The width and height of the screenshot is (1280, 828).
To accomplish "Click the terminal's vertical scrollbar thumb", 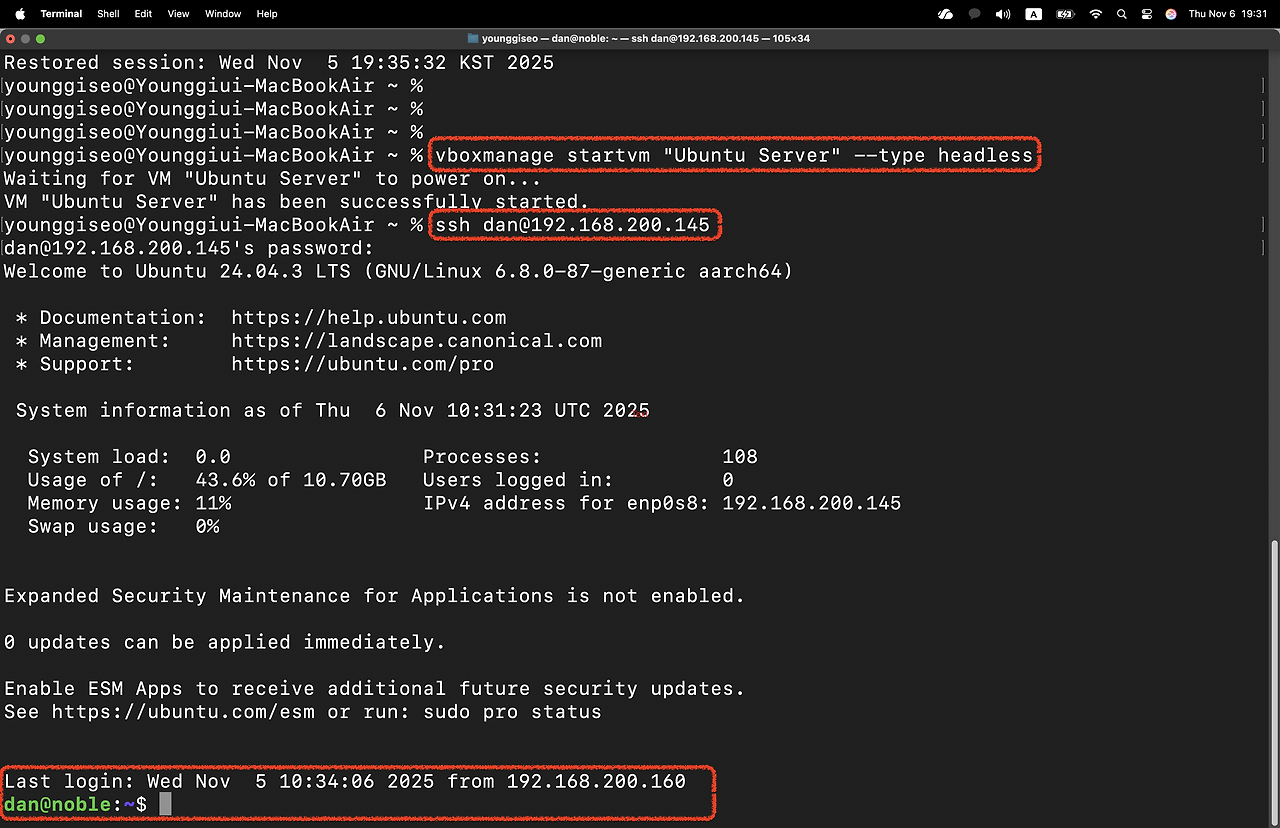I will pyautogui.click(x=1274, y=682).
